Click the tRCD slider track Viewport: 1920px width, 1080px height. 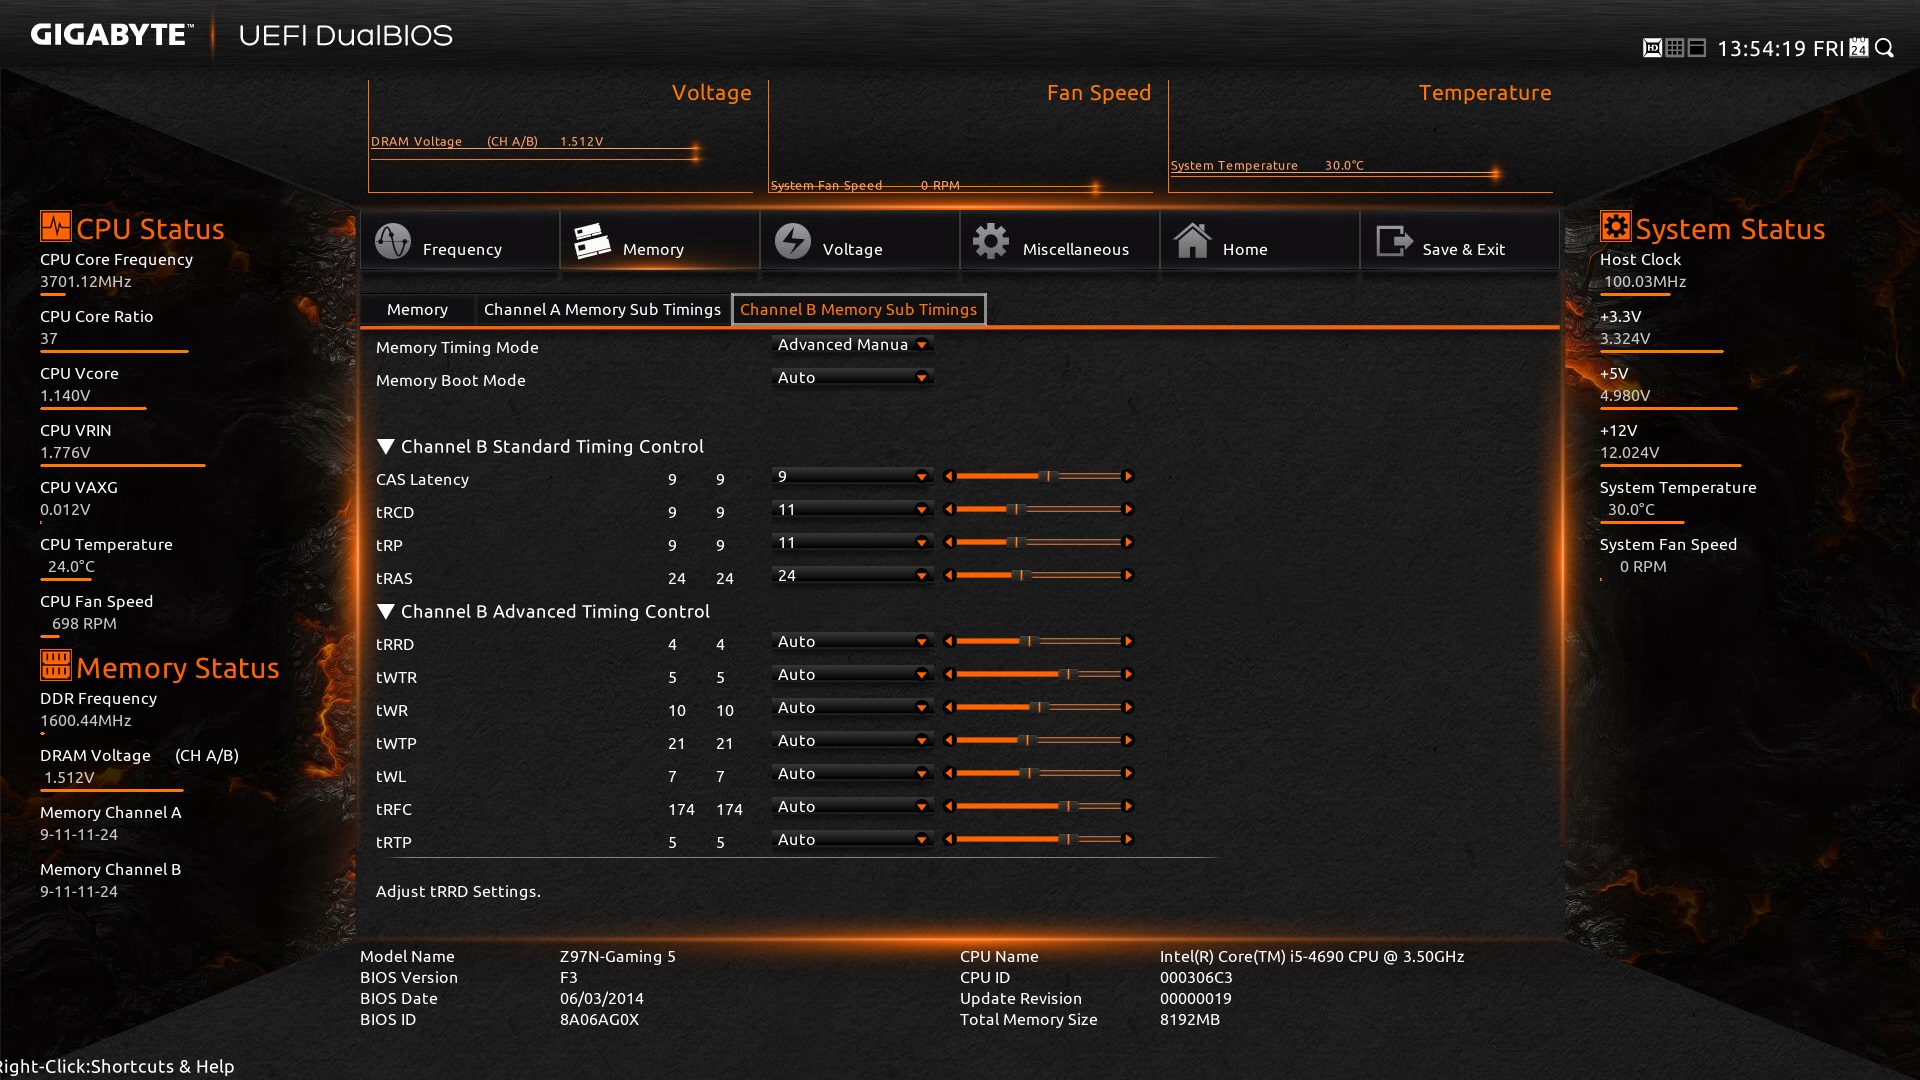(x=1038, y=509)
